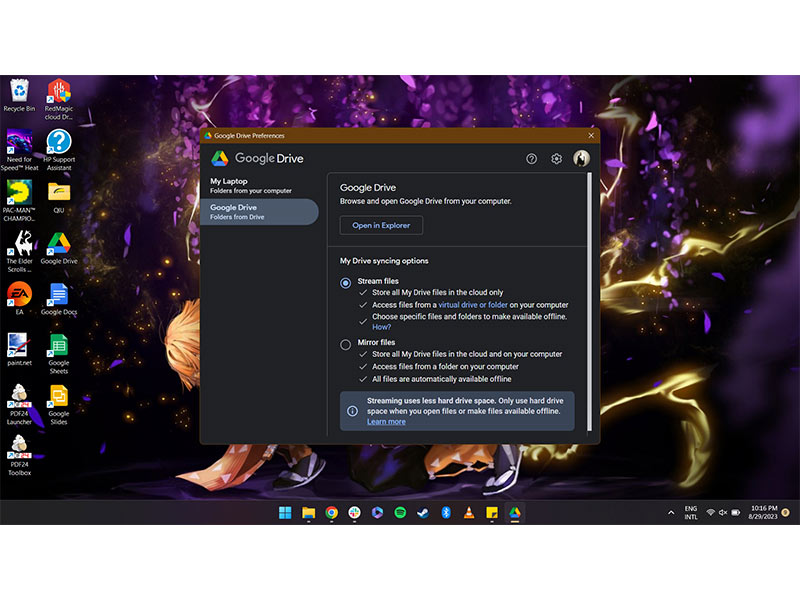
Task: Click the info icon in streaming notice
Action: point(352,411)
